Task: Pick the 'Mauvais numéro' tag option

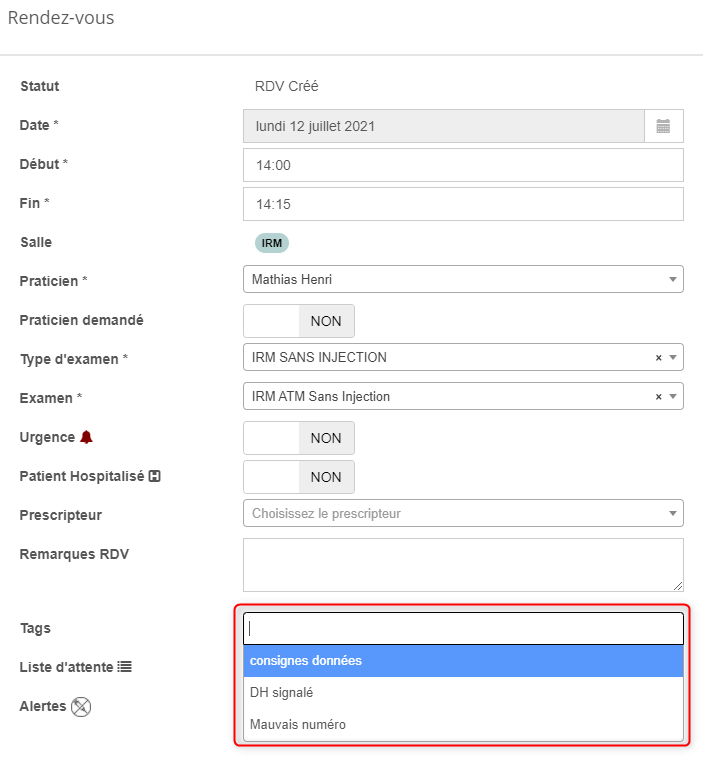Action: [463, 724]
